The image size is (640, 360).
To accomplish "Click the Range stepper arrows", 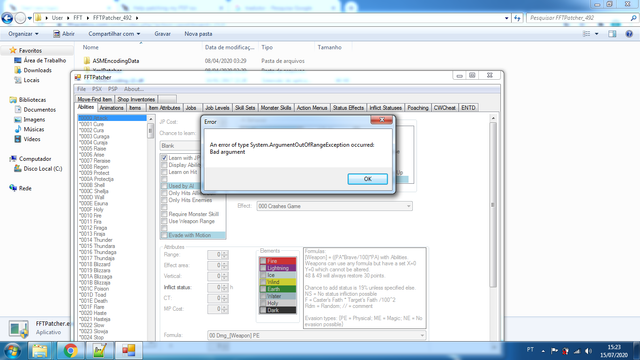I will 224,255.
